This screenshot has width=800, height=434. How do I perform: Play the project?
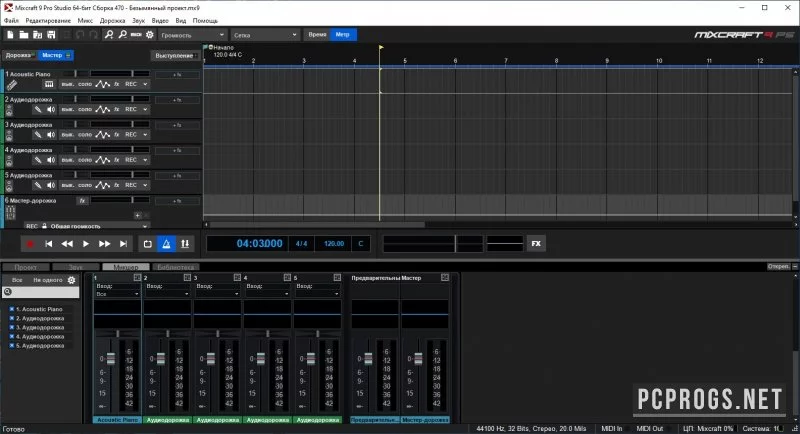[86, 244]
